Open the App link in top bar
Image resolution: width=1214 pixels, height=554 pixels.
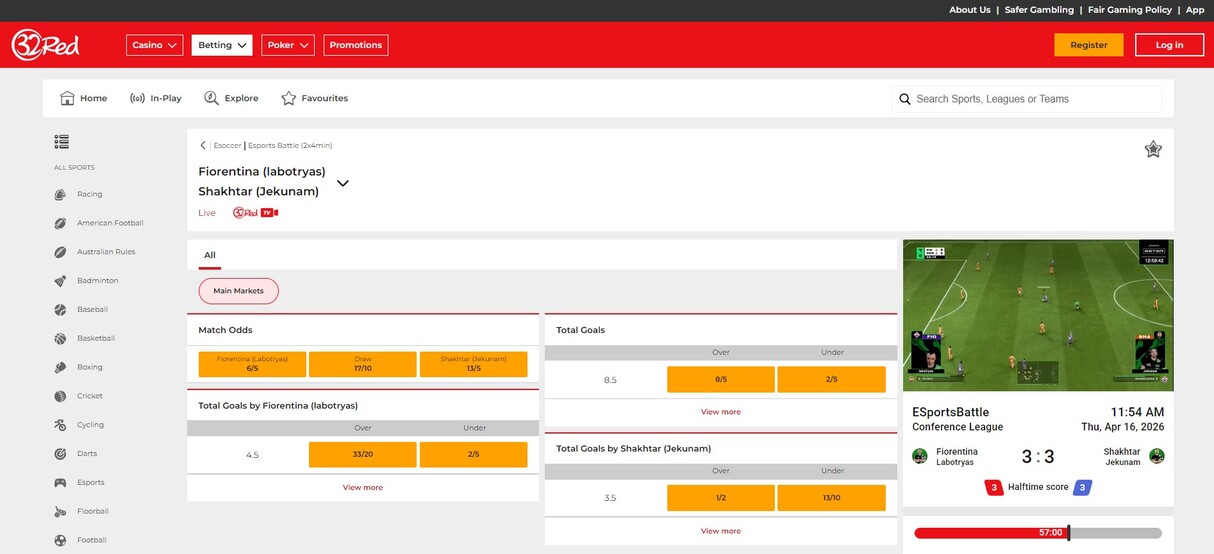tap(1195, 10)
